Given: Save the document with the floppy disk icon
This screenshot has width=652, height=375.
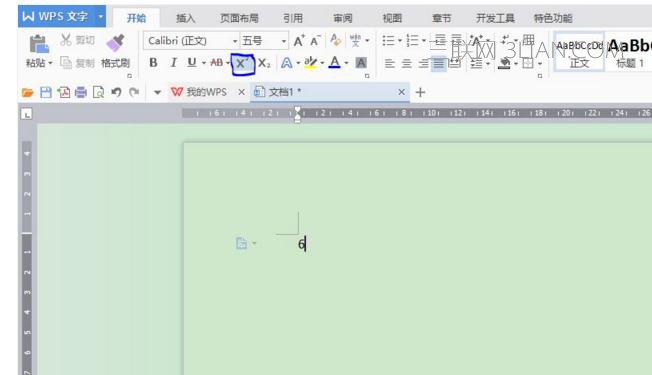Looking at the screenshot, I should click(46, 92).
